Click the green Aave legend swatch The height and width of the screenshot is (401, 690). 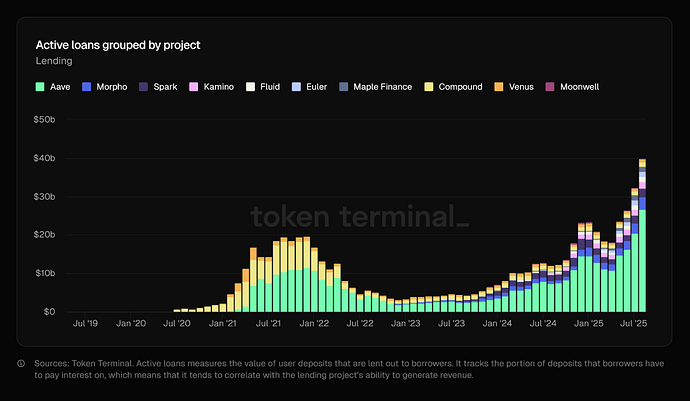pyautogui.click(x=40, y=87)
